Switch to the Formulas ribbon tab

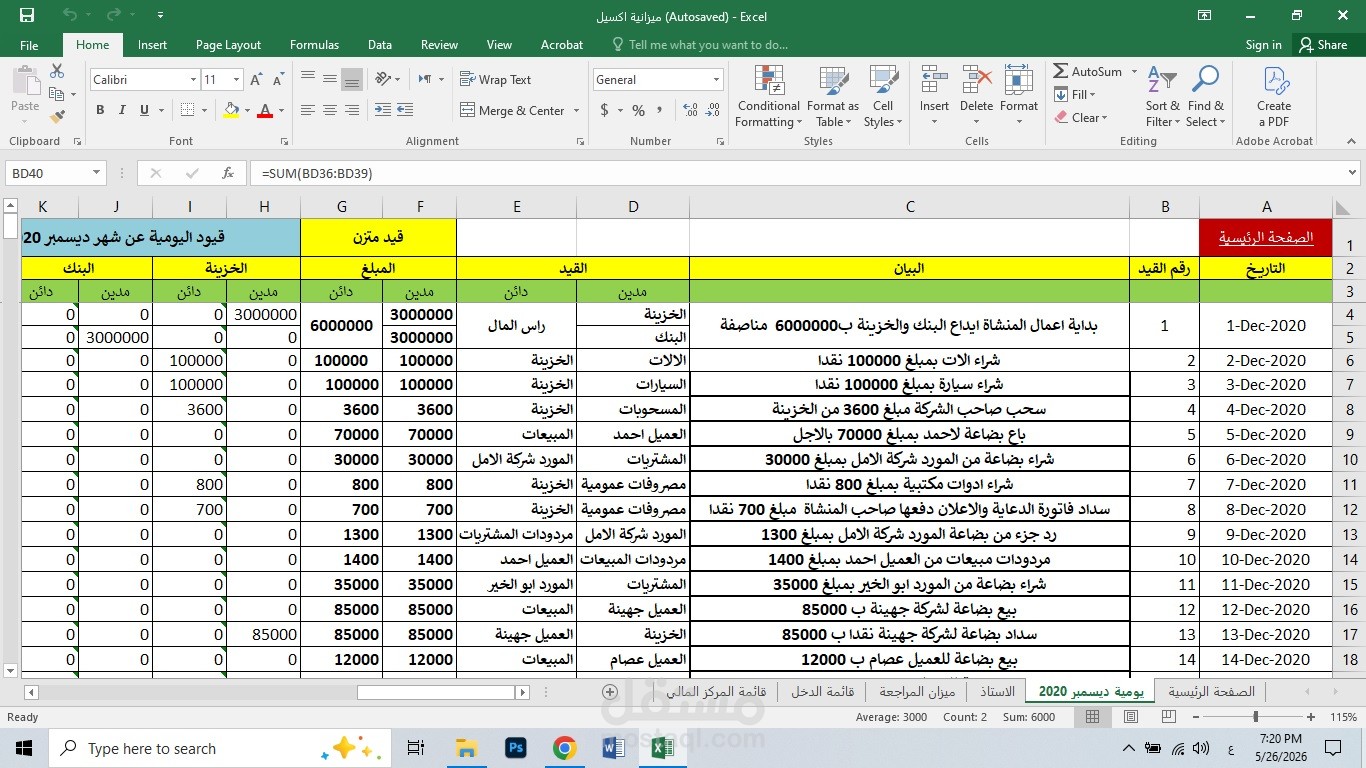tap(314, 45)
